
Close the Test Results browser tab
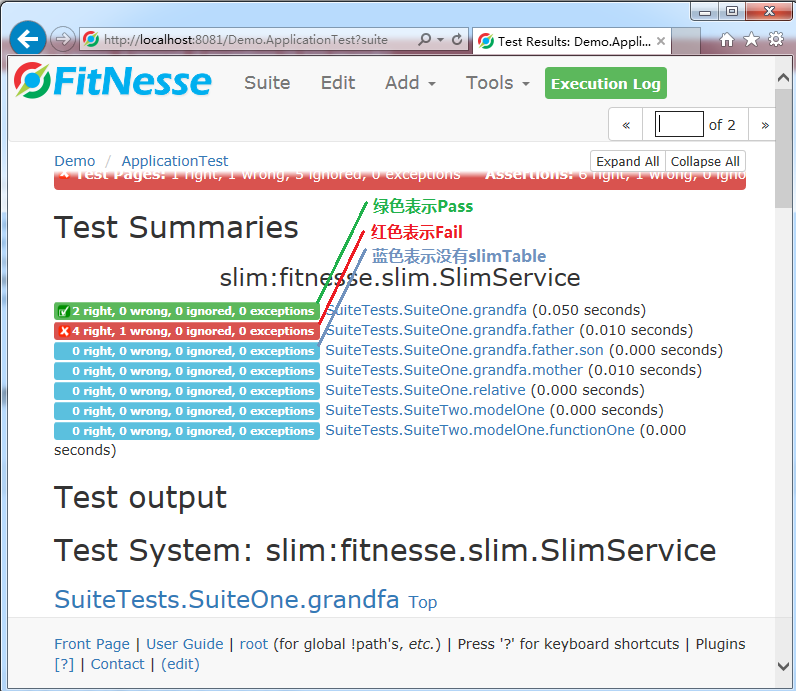[x=660, y=41]
